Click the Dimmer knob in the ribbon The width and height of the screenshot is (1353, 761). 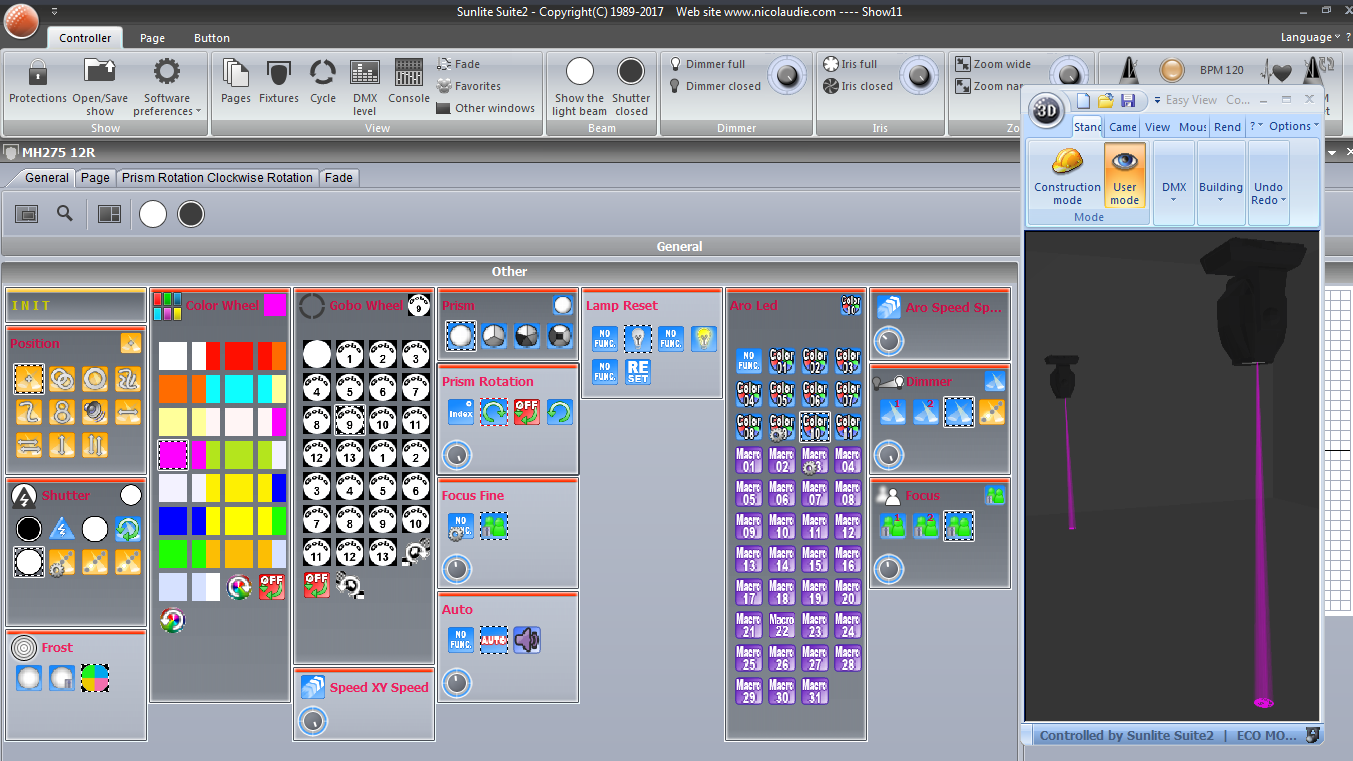(x=788, y=75)
